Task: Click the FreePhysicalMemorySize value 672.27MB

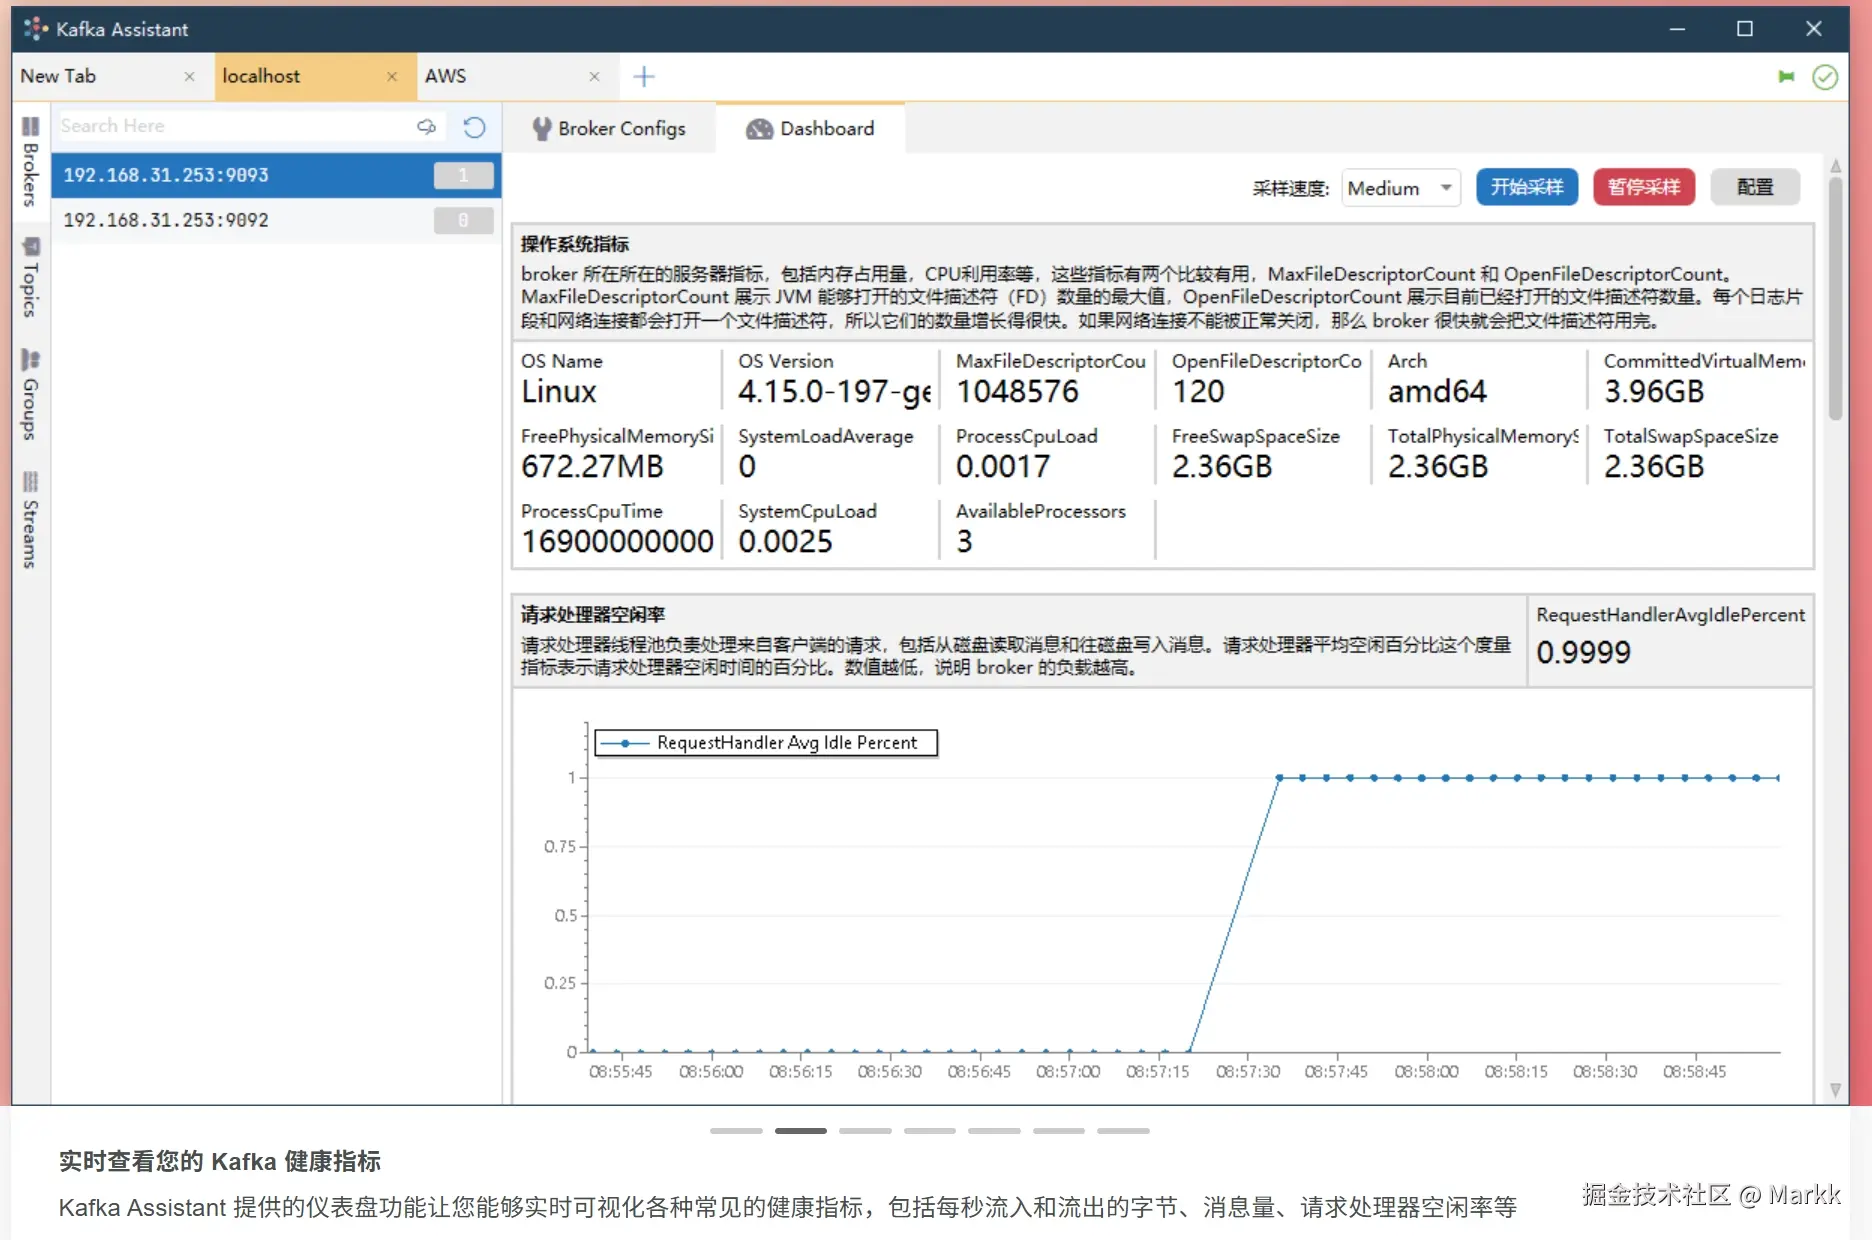Action: coord(592,467)
